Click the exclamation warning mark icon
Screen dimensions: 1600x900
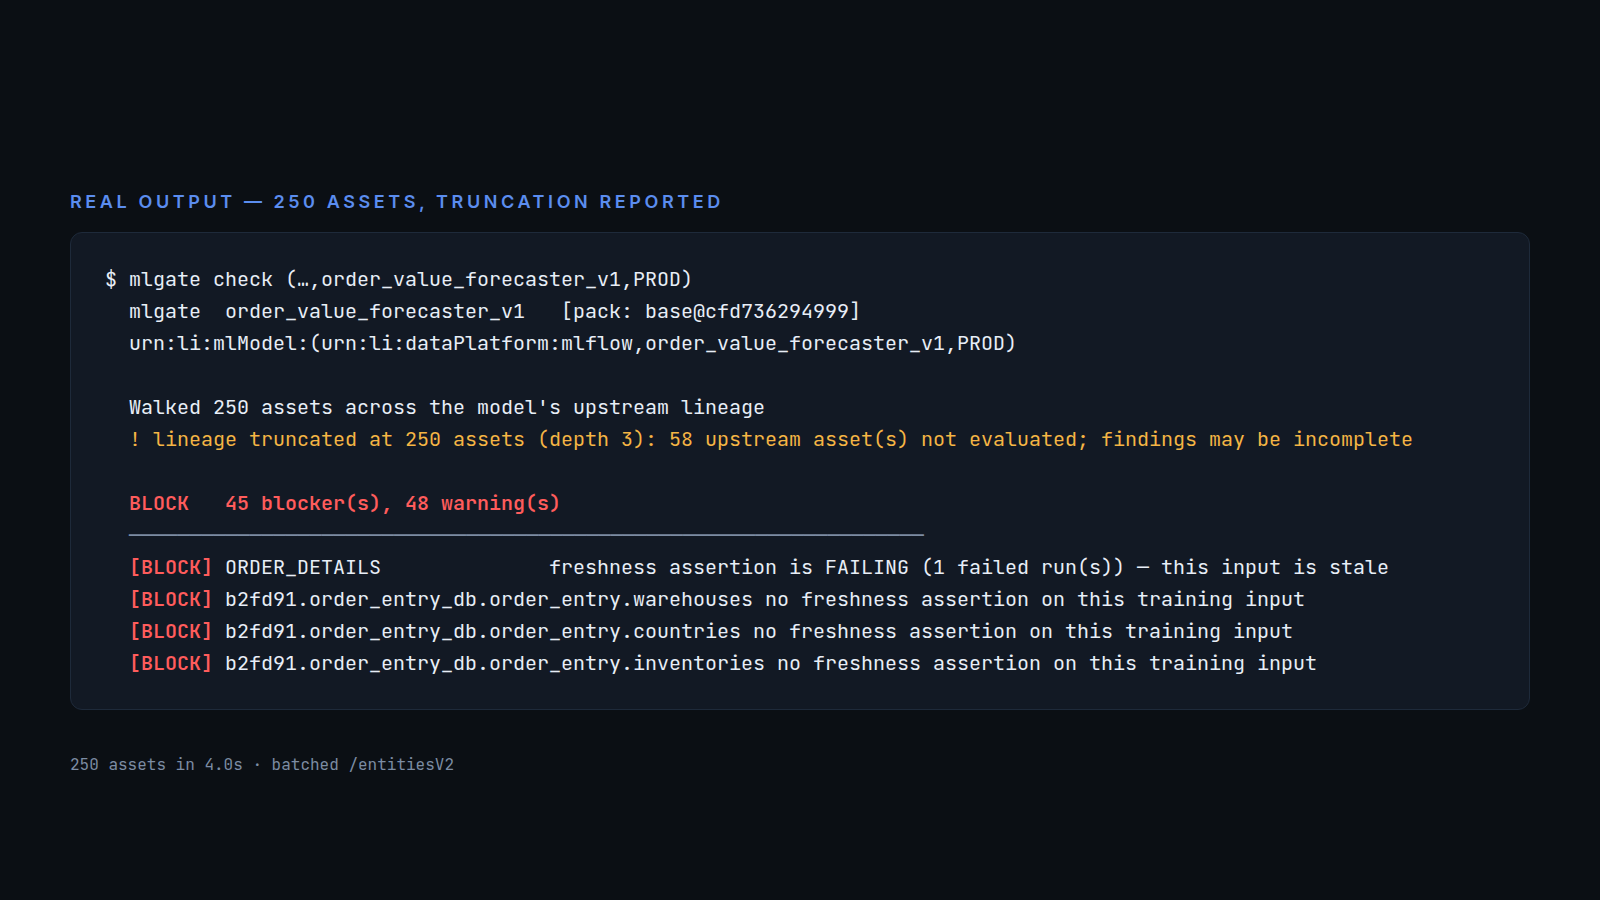click(135, 439)
